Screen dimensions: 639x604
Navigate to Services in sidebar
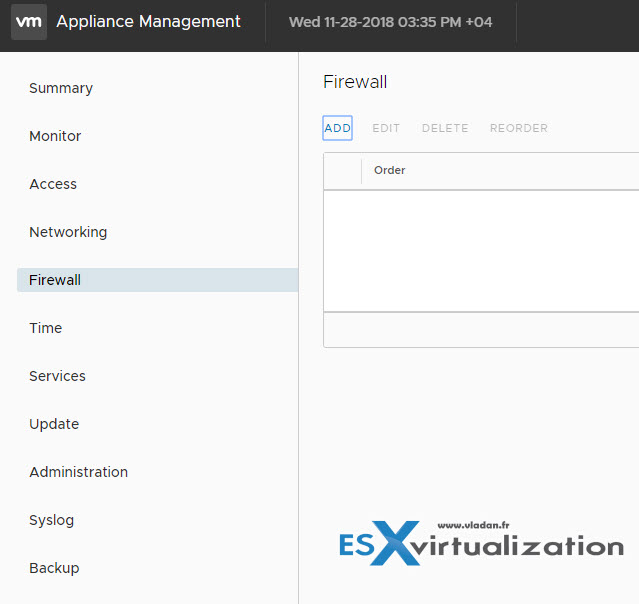[x=57, y=376]
